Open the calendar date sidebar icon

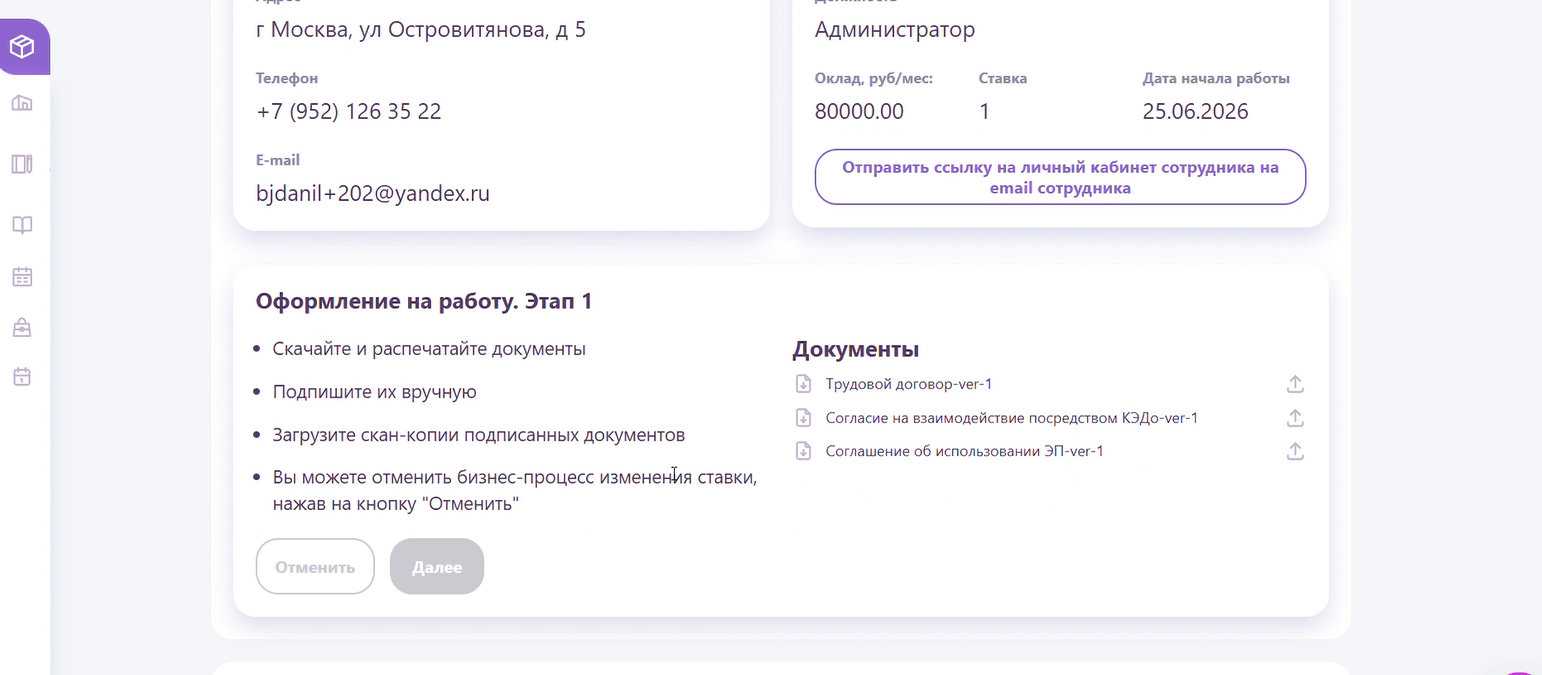coord(22,377)
